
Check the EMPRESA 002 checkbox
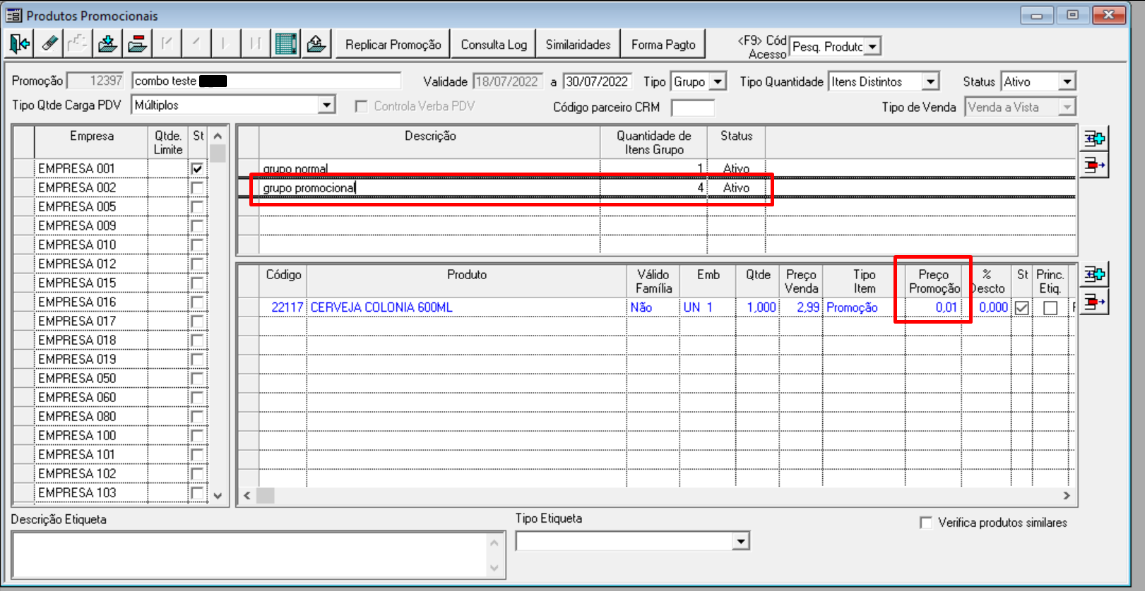[196, 188]
